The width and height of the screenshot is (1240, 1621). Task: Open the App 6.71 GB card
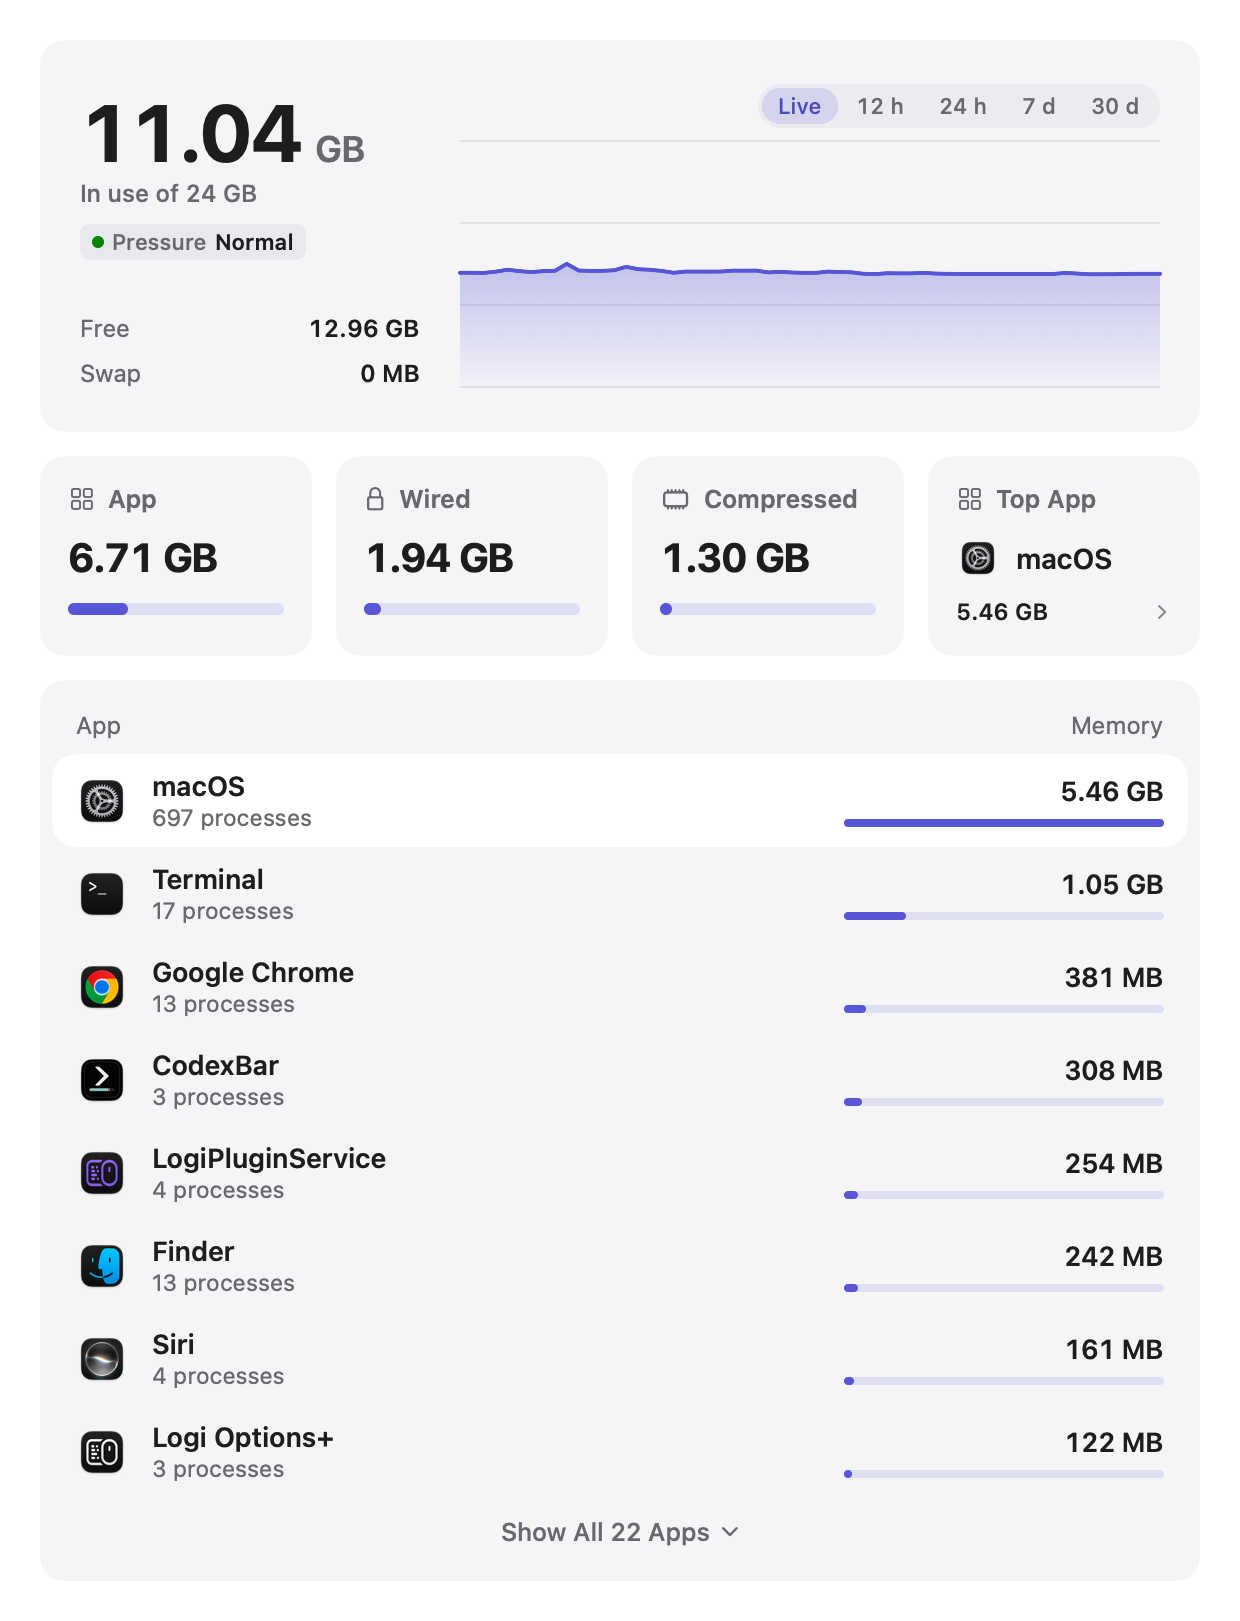(176, 556)
